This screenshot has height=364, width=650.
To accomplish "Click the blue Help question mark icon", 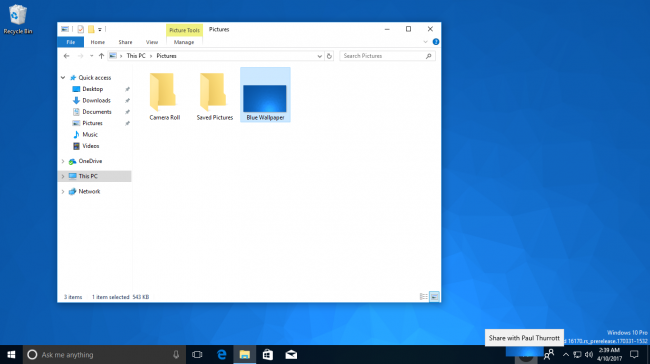I will coord(436,42).
